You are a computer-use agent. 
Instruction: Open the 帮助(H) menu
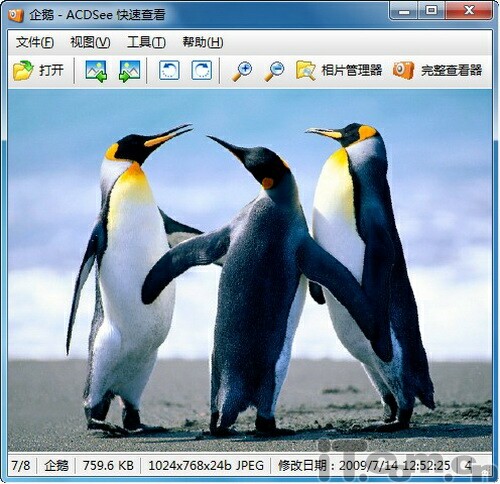click(x=203, y=42)
